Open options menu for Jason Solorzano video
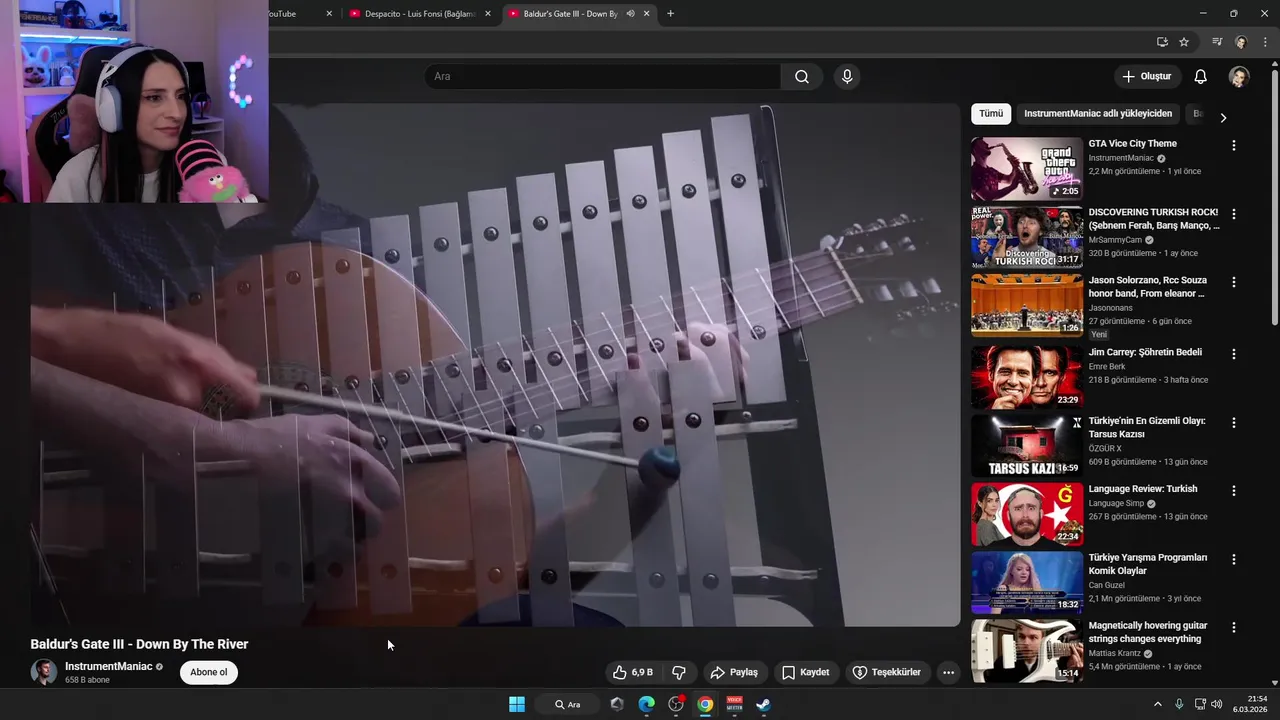Image resolution: width=1280 pixels, height=720 pixels. [x=1233, y=282]
